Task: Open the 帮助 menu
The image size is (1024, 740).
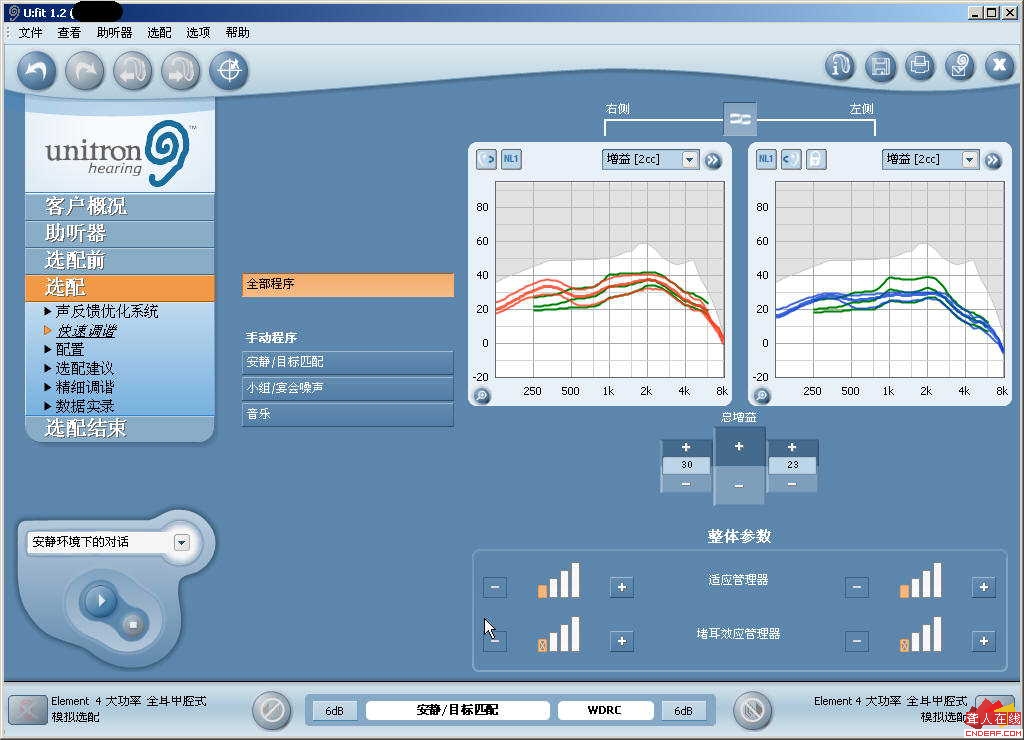Action: [238, 33]
